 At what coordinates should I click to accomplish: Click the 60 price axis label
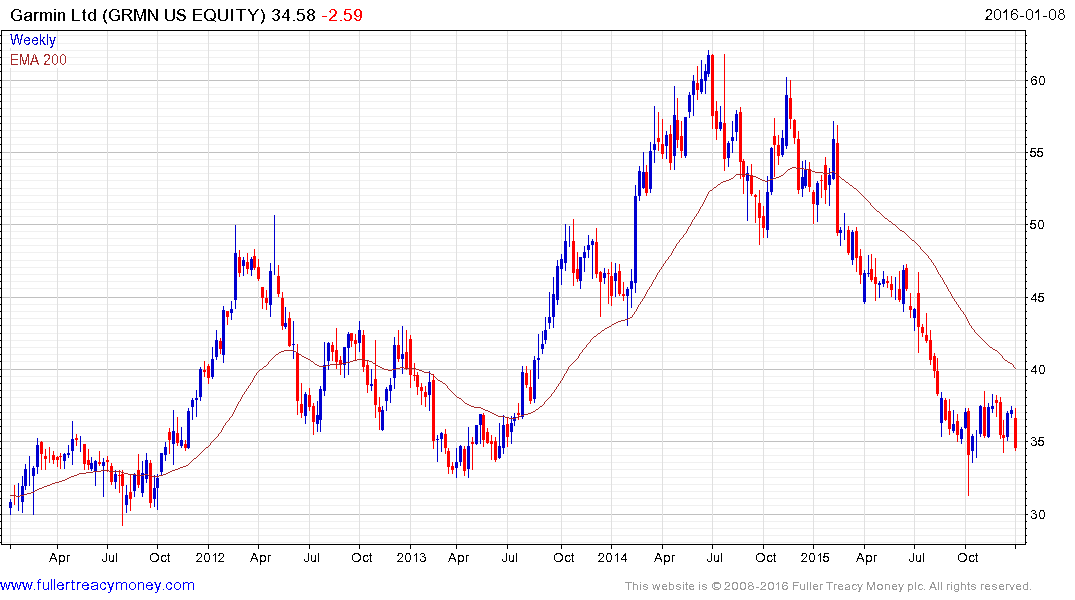tap(1038, 80)
